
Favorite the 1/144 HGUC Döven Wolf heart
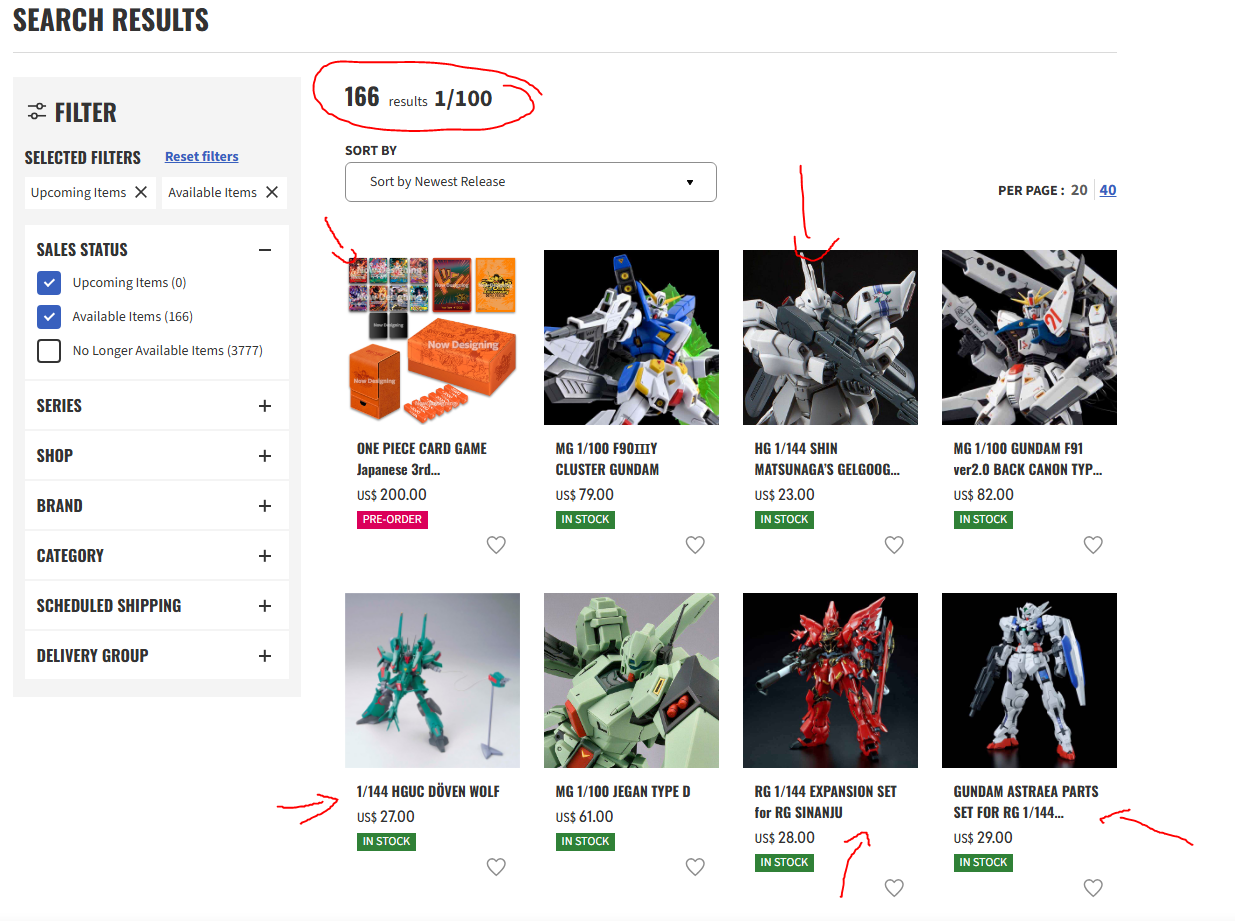pos(496,867)
